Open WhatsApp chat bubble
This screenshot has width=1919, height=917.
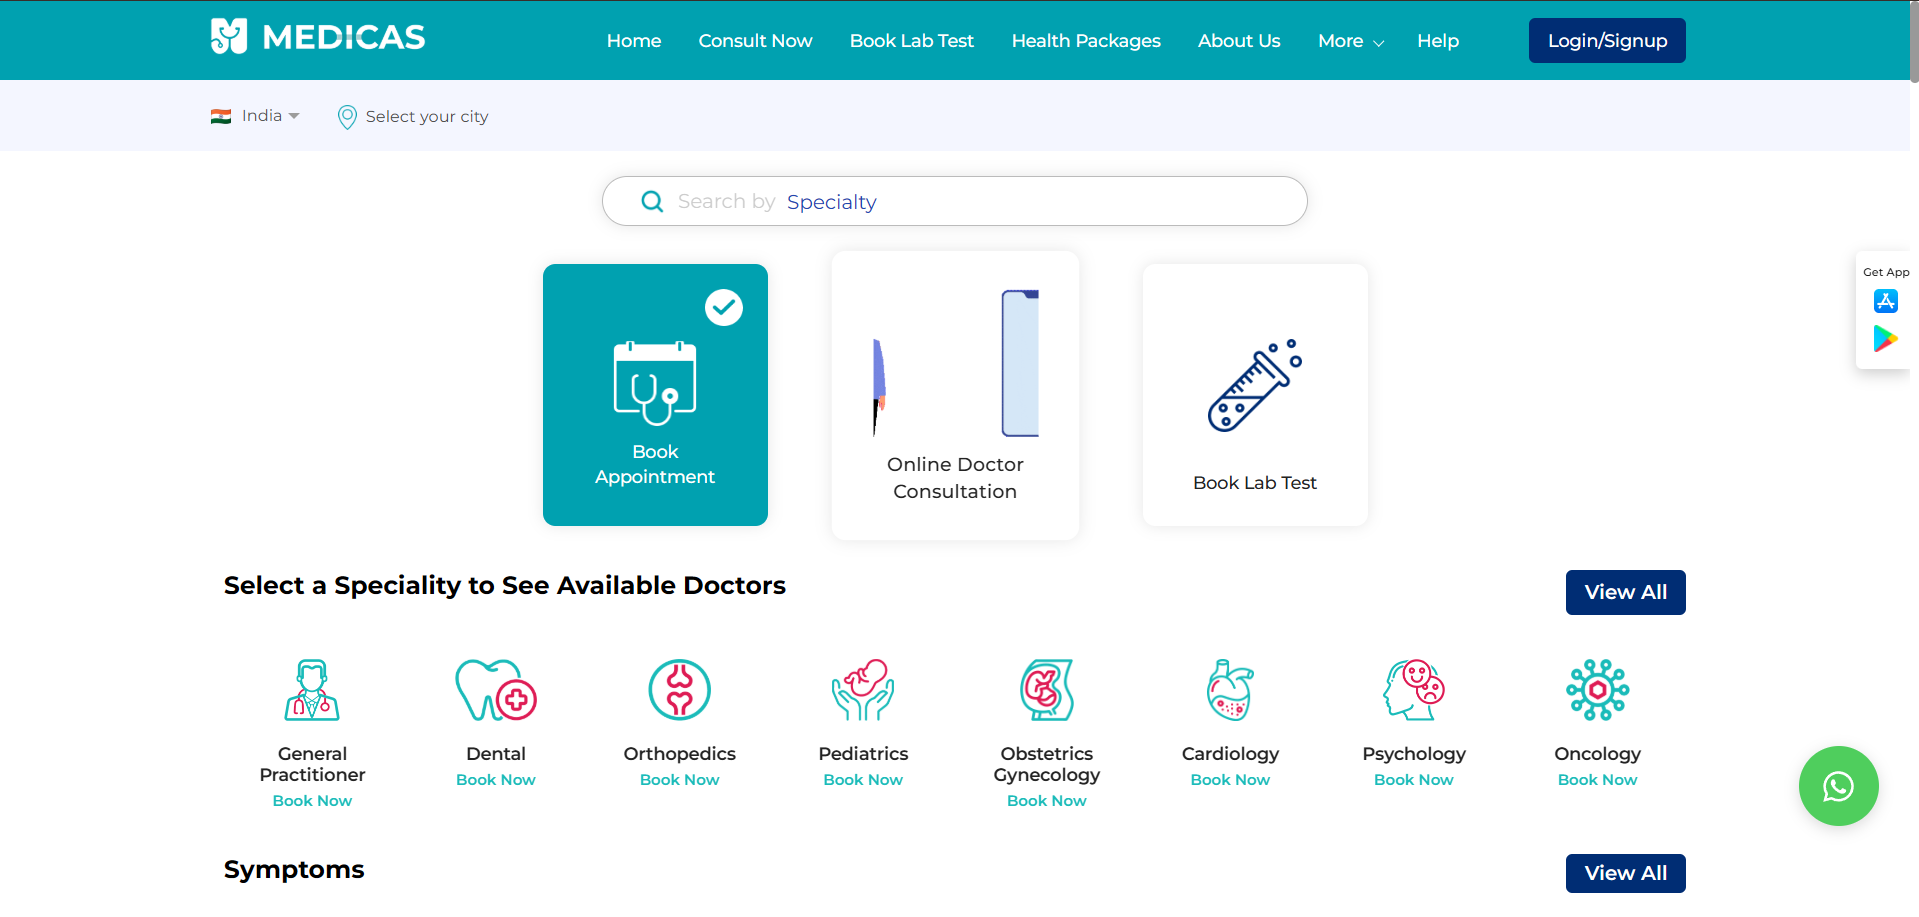coord(1837,786)
